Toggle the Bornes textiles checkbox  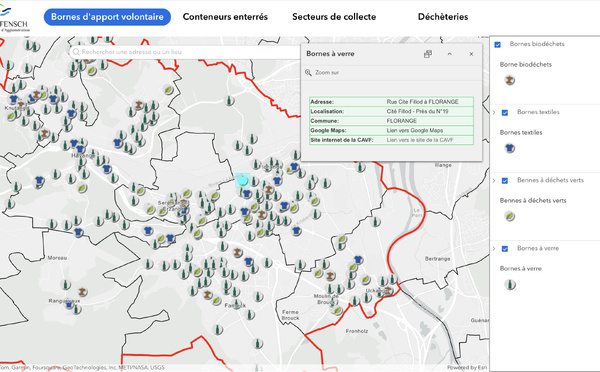(x=505, y=113)
